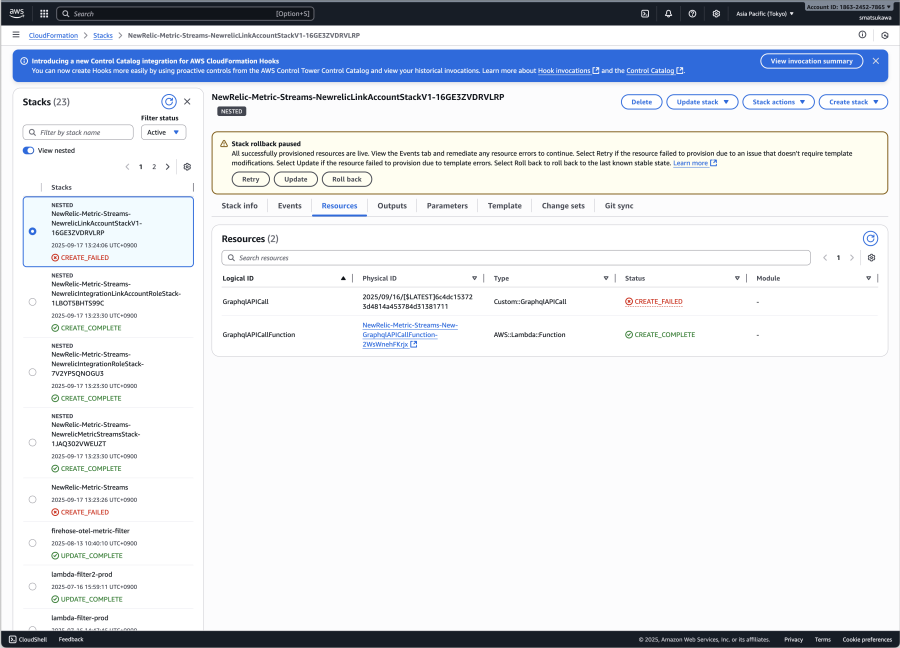Screen dimensions: 900x648
Task: Refresh the Resources table
Action: point(871,238)
